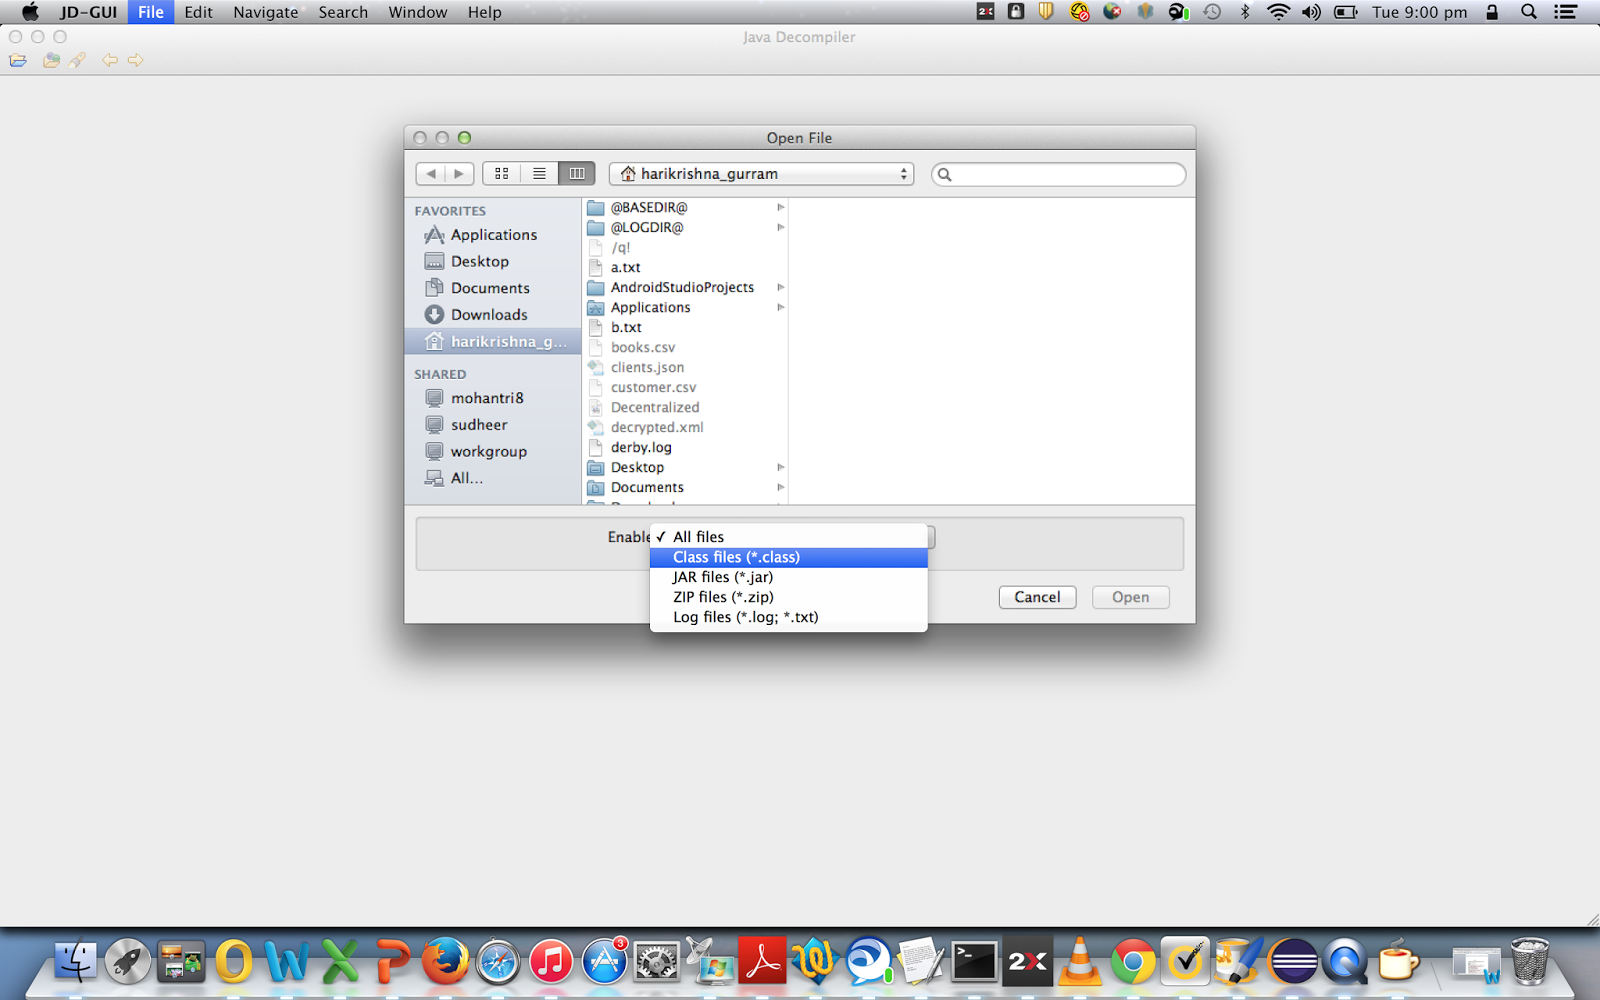This screenshot has height=1000, width=1600.
Task: Open the harikrishna_gurram location dropdown
Action: [761, 173]
